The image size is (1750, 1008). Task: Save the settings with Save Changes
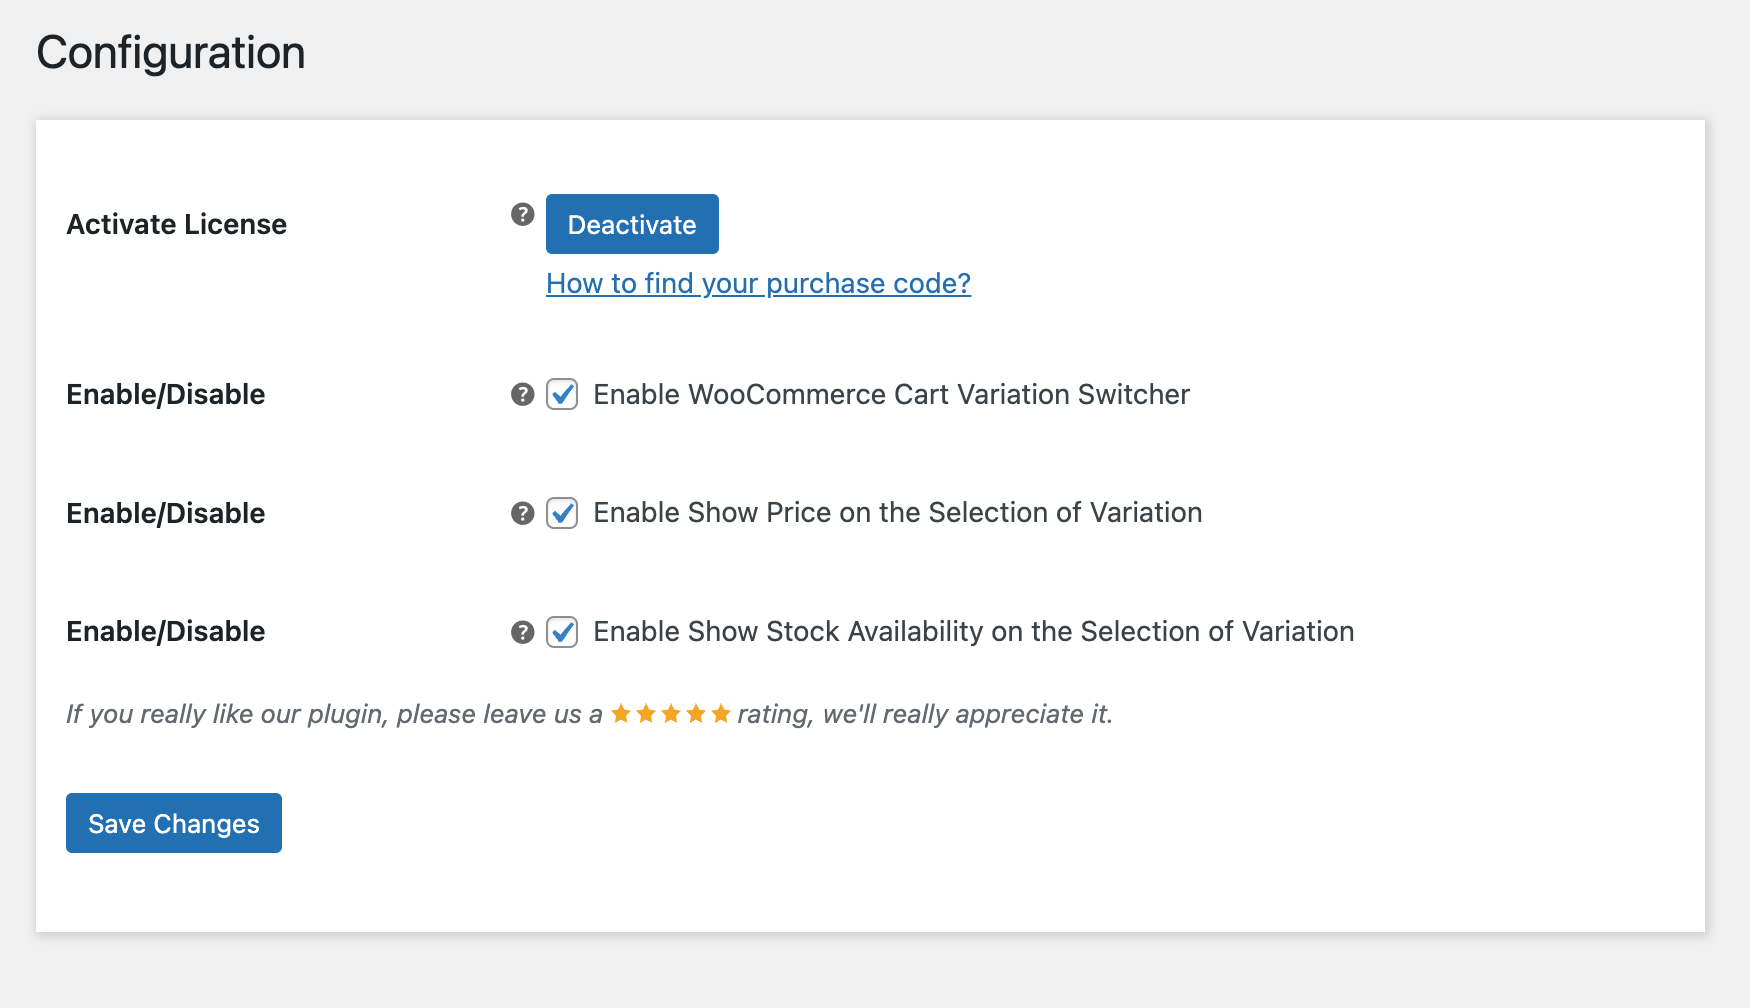click(174, 823)
